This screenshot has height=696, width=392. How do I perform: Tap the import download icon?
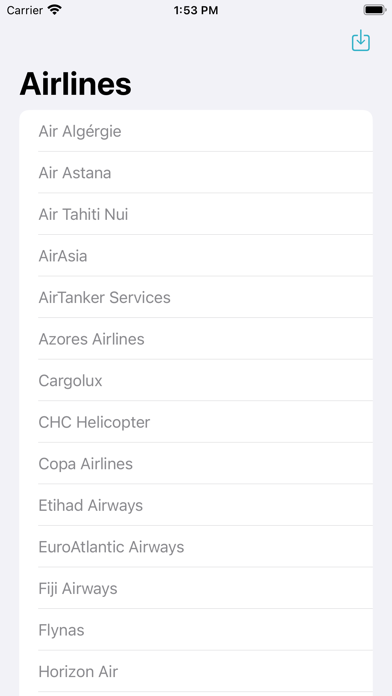(x=360, y=40)
